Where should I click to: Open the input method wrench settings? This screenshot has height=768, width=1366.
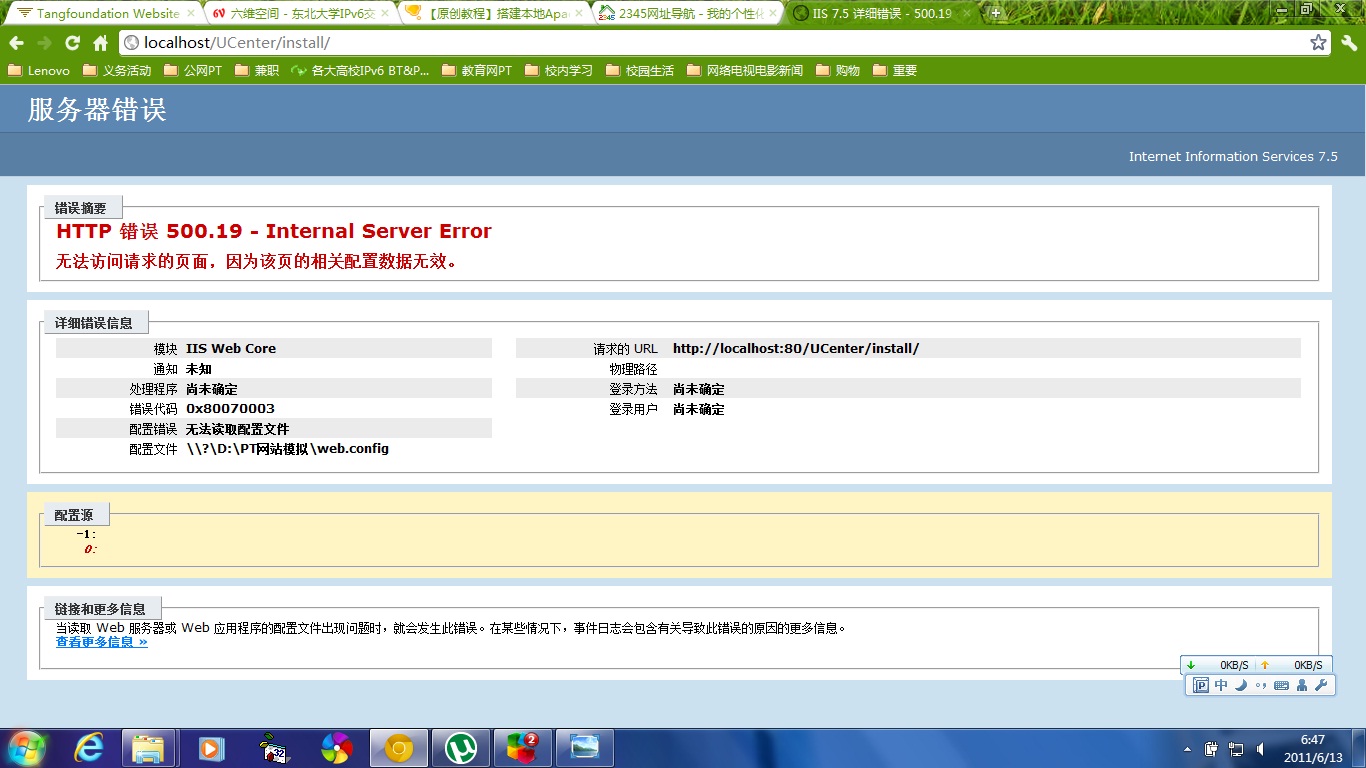tap(1321, 685)
